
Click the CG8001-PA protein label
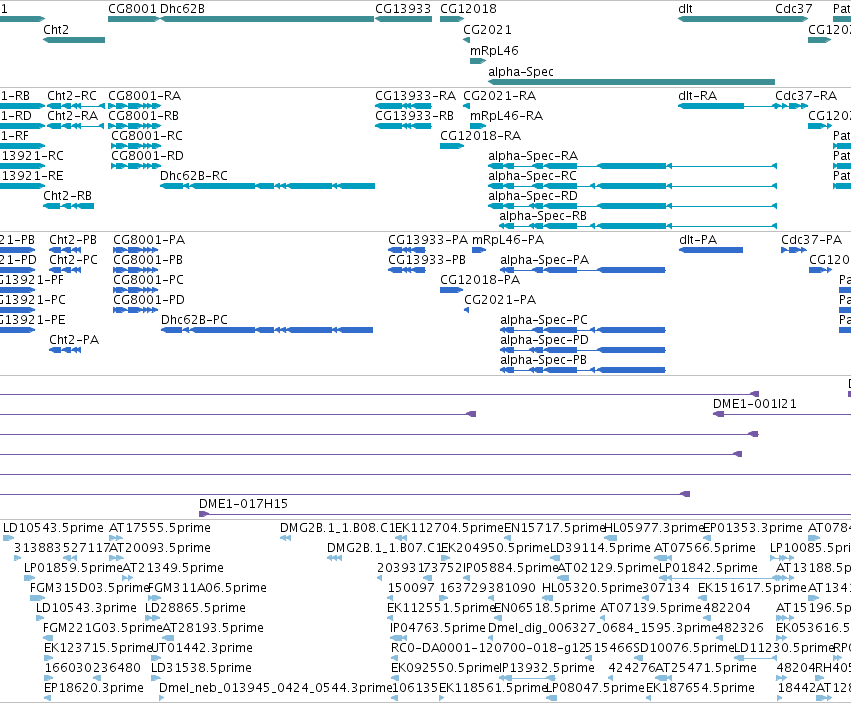click(149, 240)
